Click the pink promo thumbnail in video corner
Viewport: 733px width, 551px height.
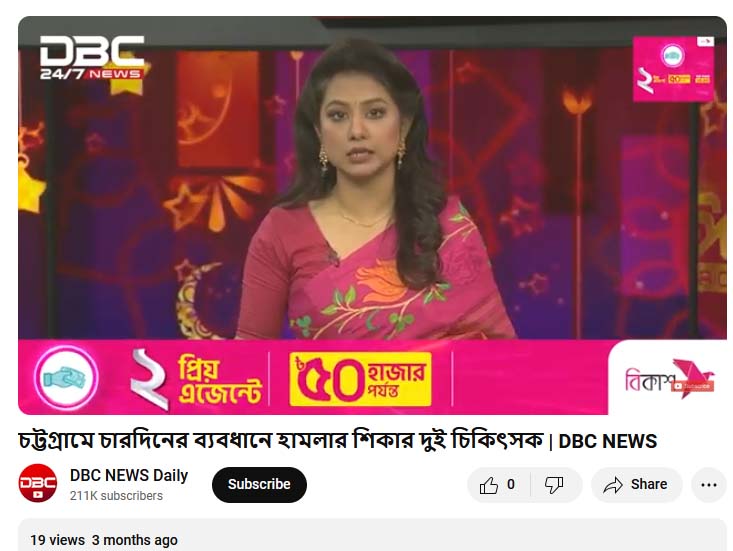click(x=674, y=69)
